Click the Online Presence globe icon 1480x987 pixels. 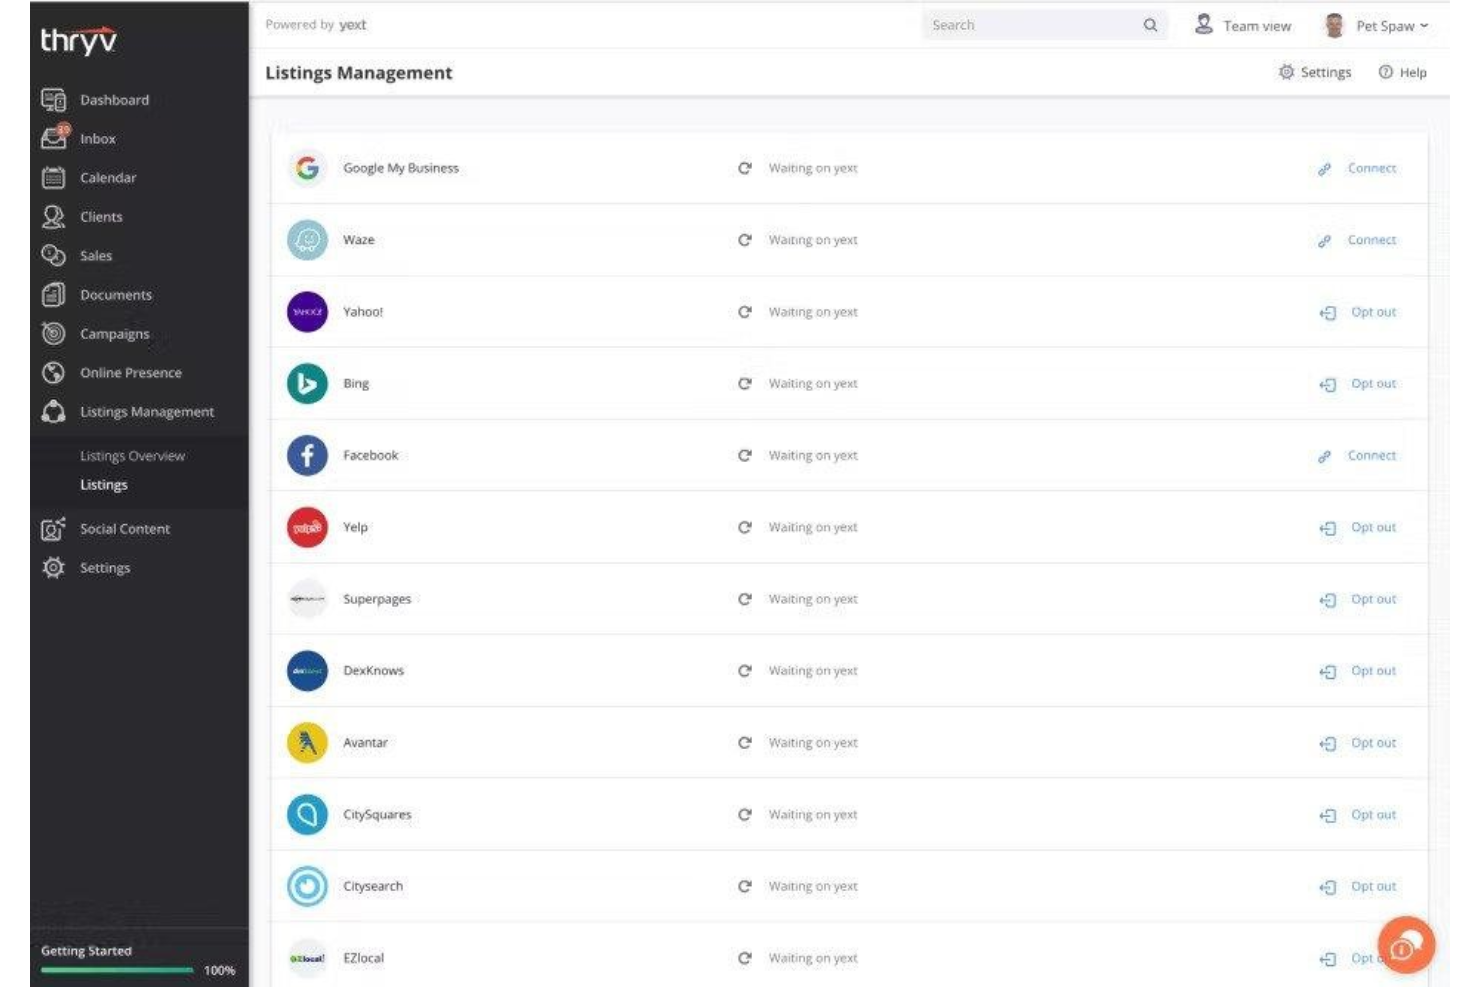coord(53,372)
